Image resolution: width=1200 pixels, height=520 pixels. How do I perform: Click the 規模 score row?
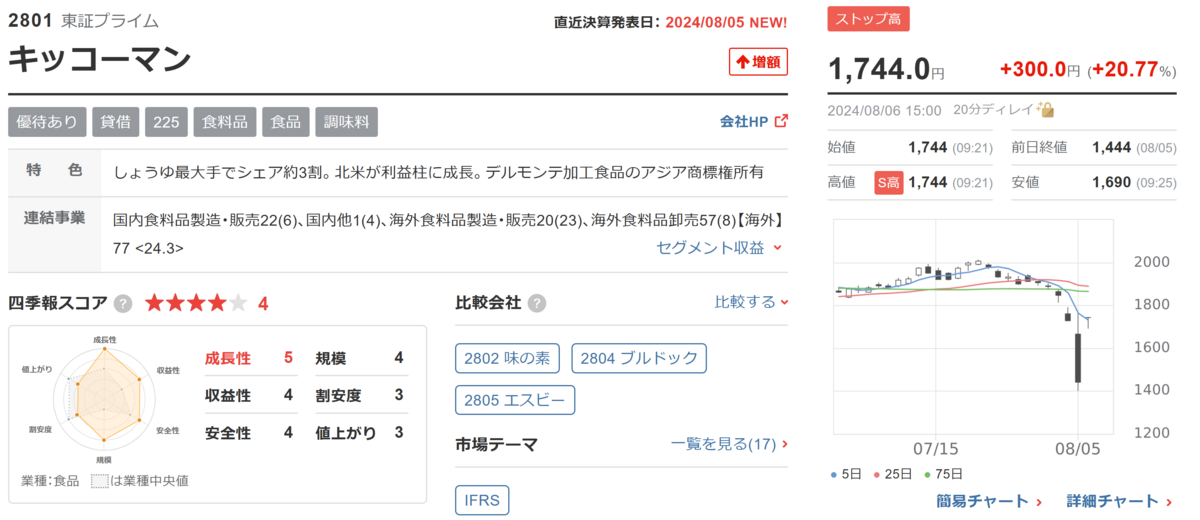tap(360, 357)
